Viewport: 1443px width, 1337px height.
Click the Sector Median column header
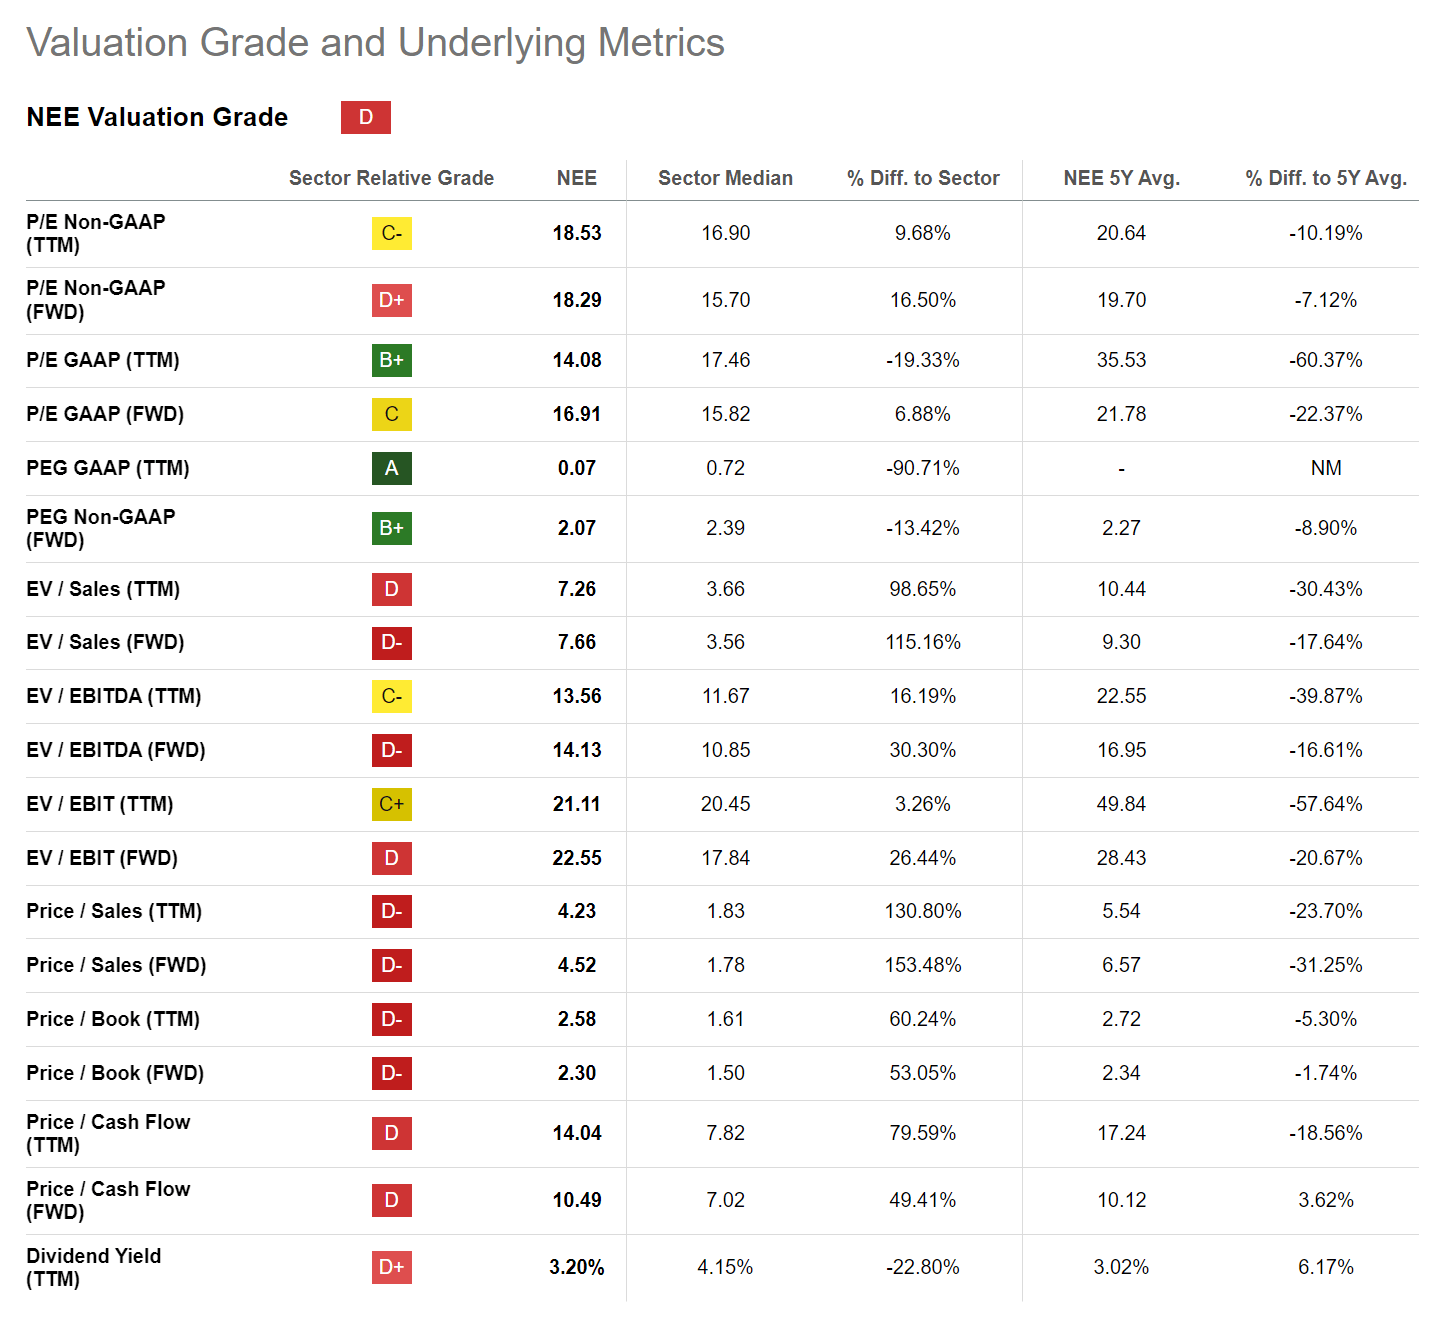coord(725,178)
